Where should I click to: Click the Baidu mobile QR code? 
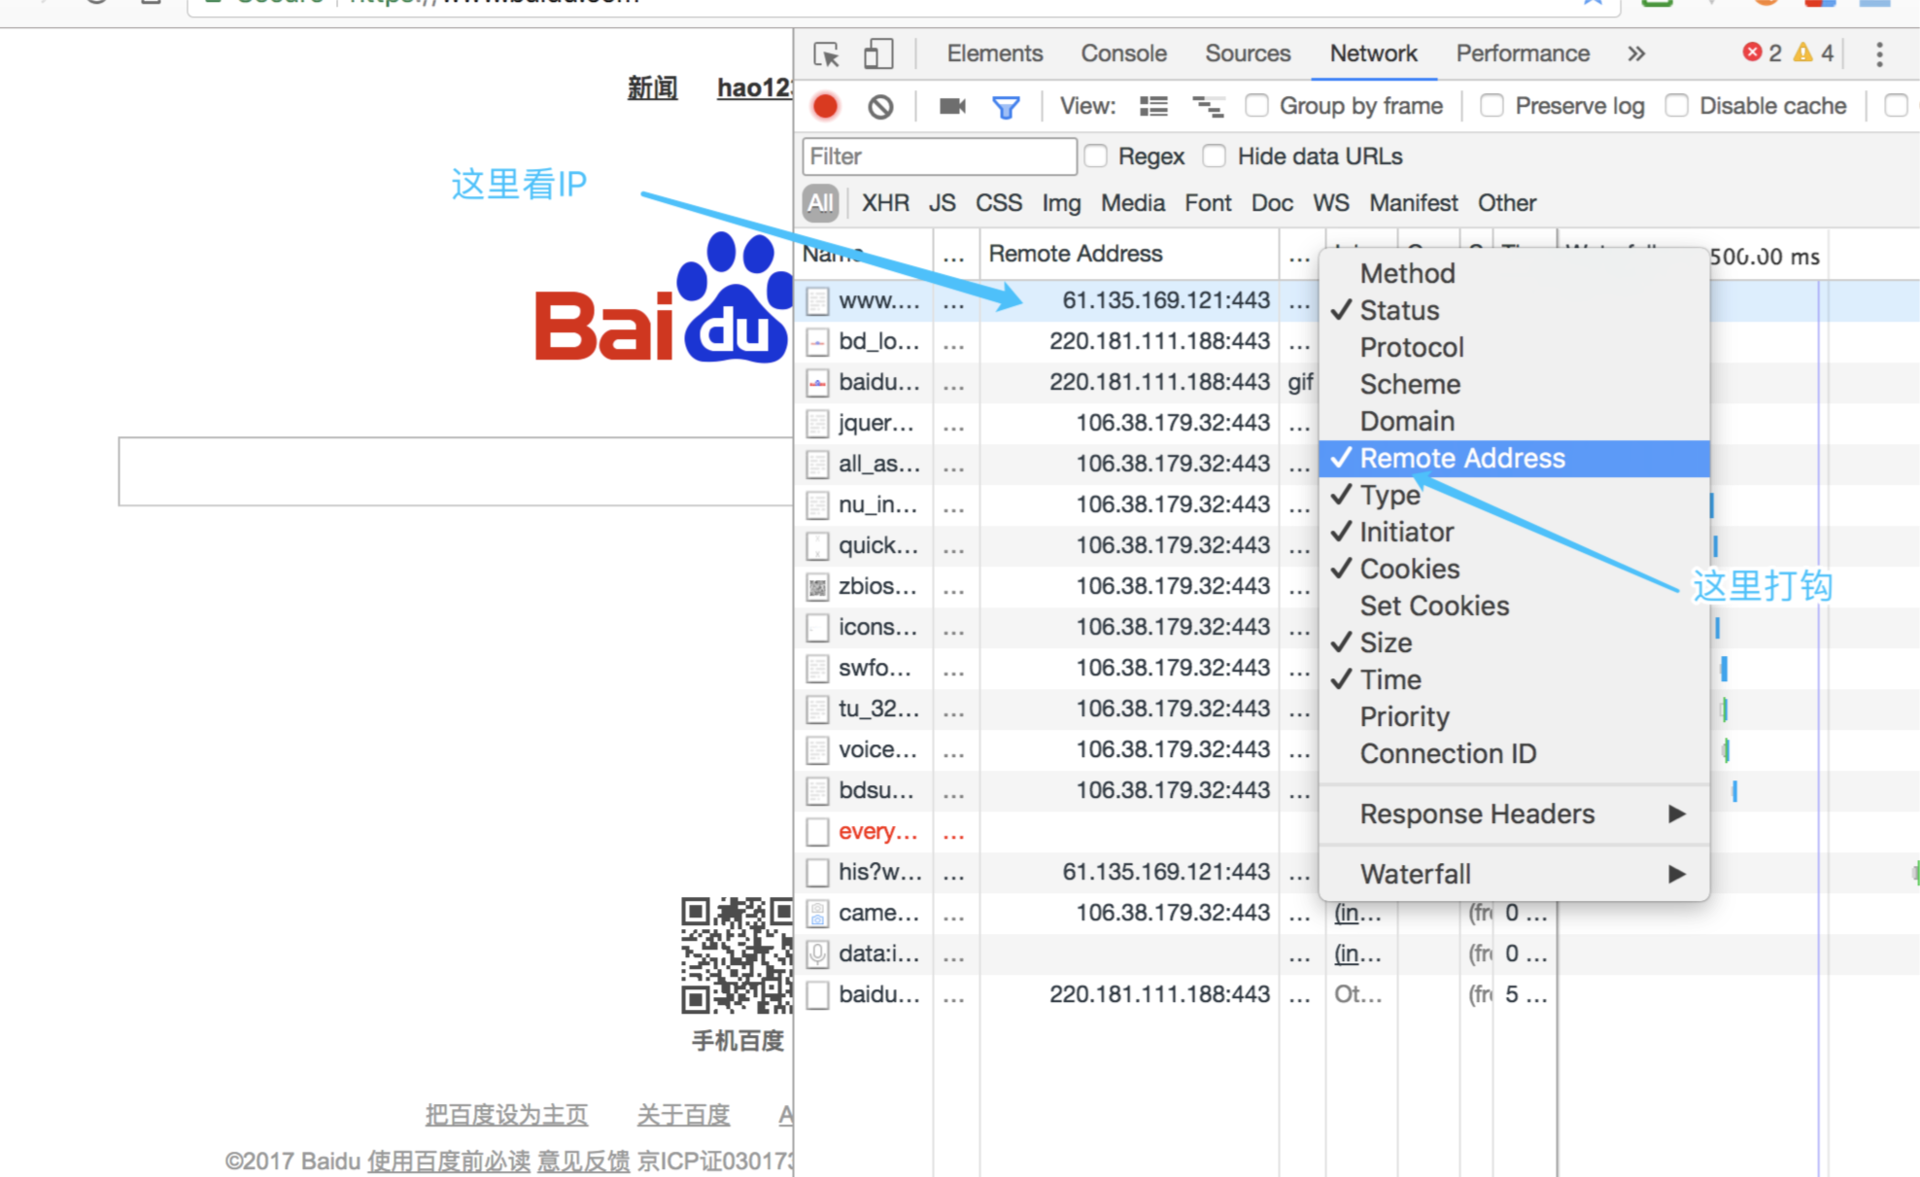(737, 955)
